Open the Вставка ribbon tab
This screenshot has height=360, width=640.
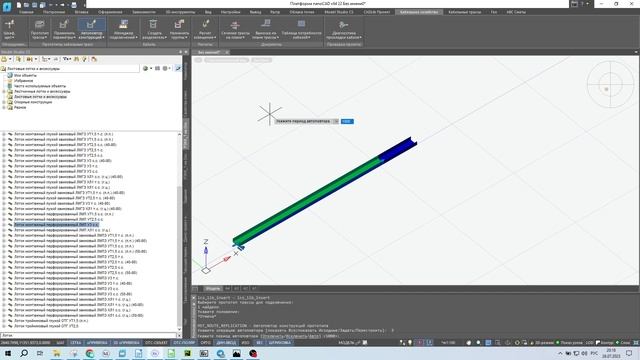coord(82,12)
